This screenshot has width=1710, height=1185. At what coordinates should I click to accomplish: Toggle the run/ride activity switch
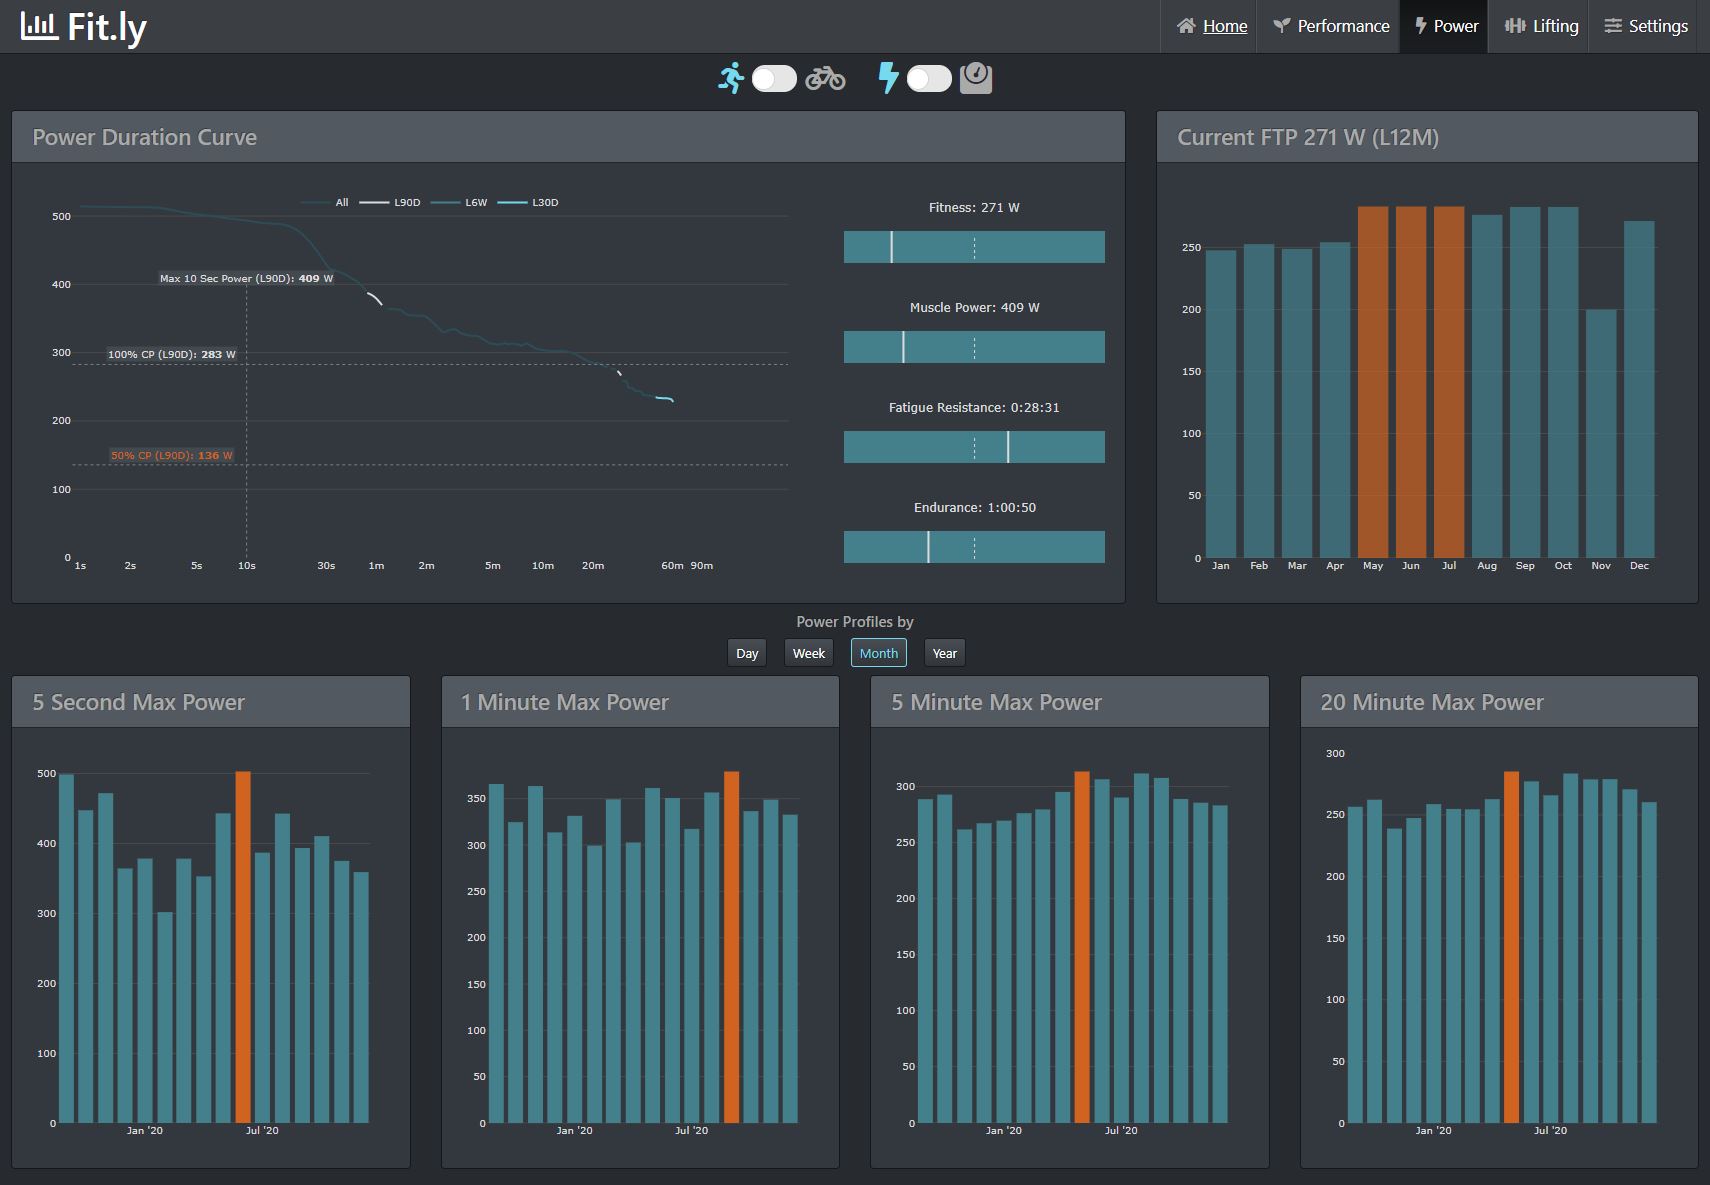774,79
